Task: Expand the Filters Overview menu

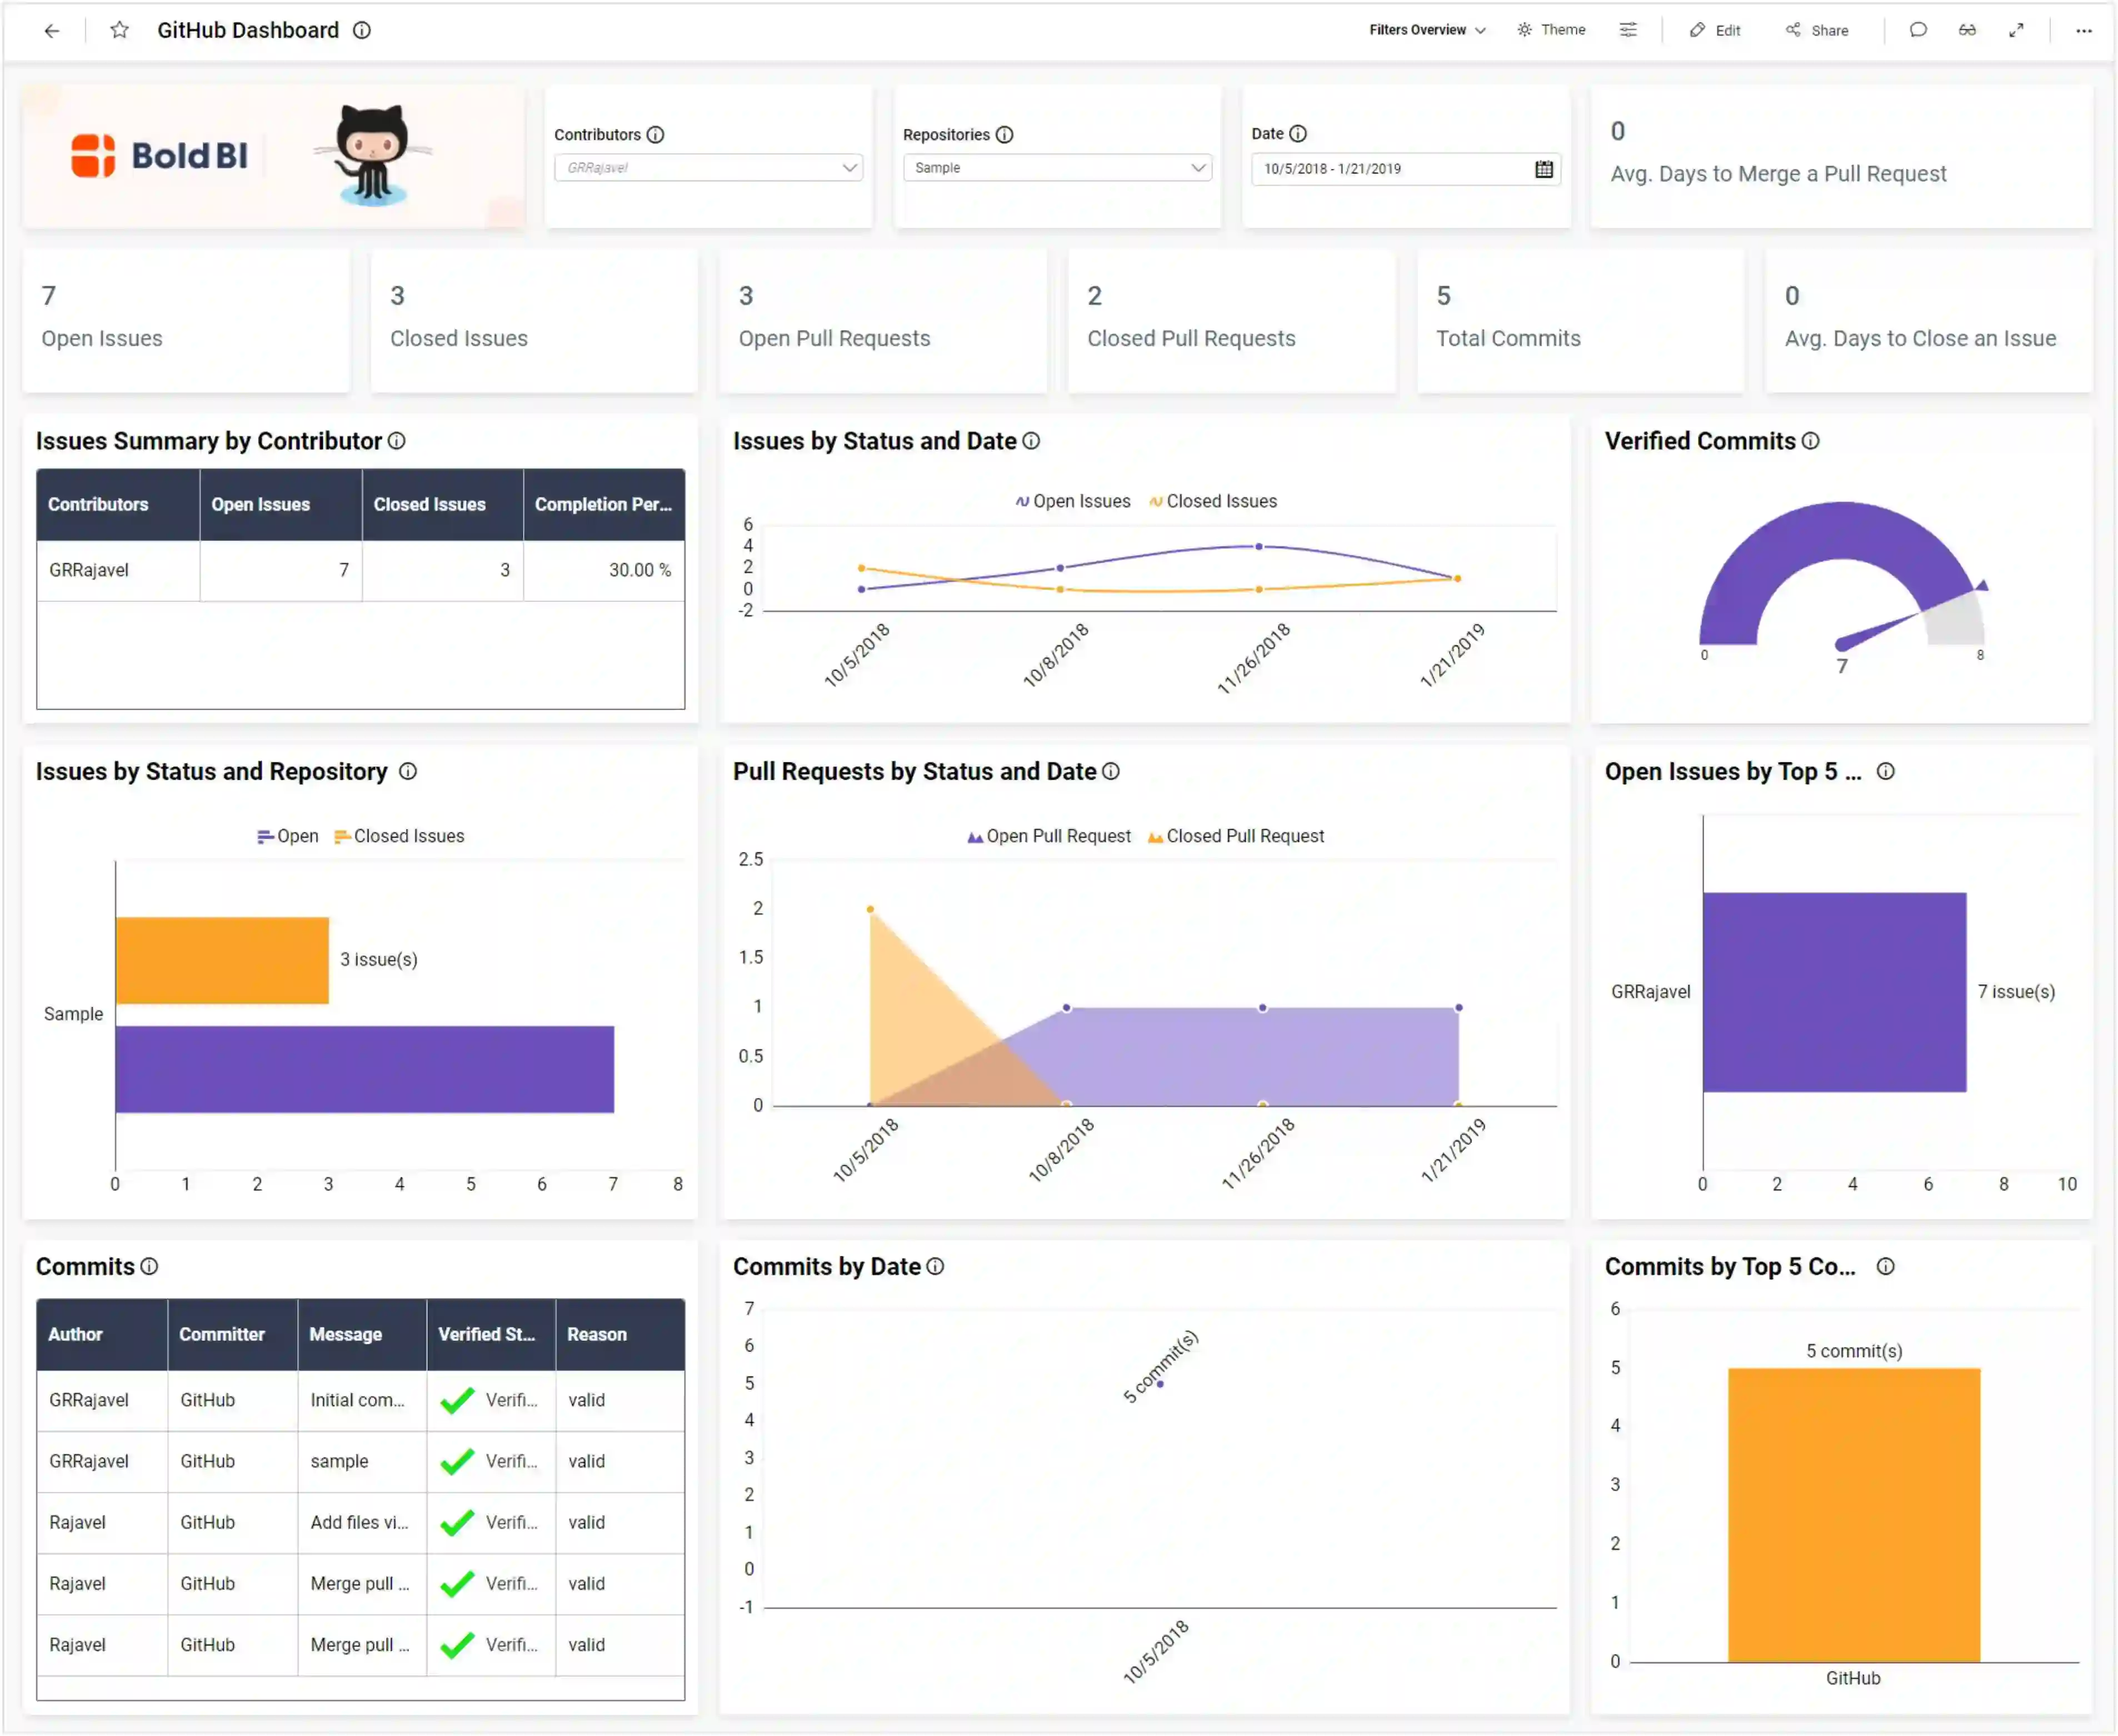Action: (x=1427, y=30)
